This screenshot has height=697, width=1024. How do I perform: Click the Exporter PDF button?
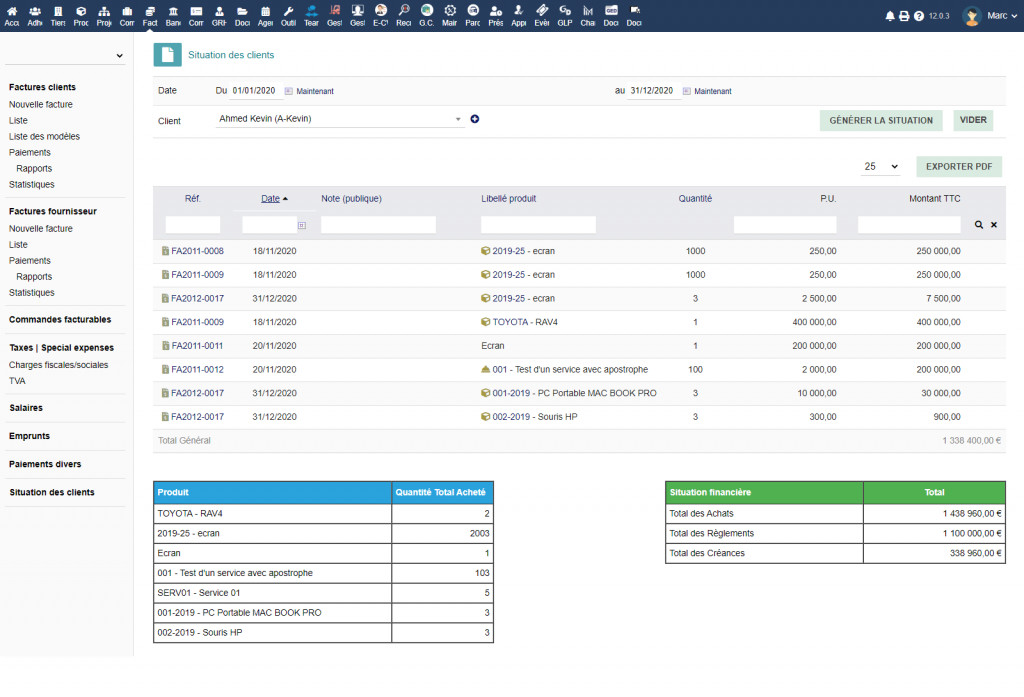958,167
